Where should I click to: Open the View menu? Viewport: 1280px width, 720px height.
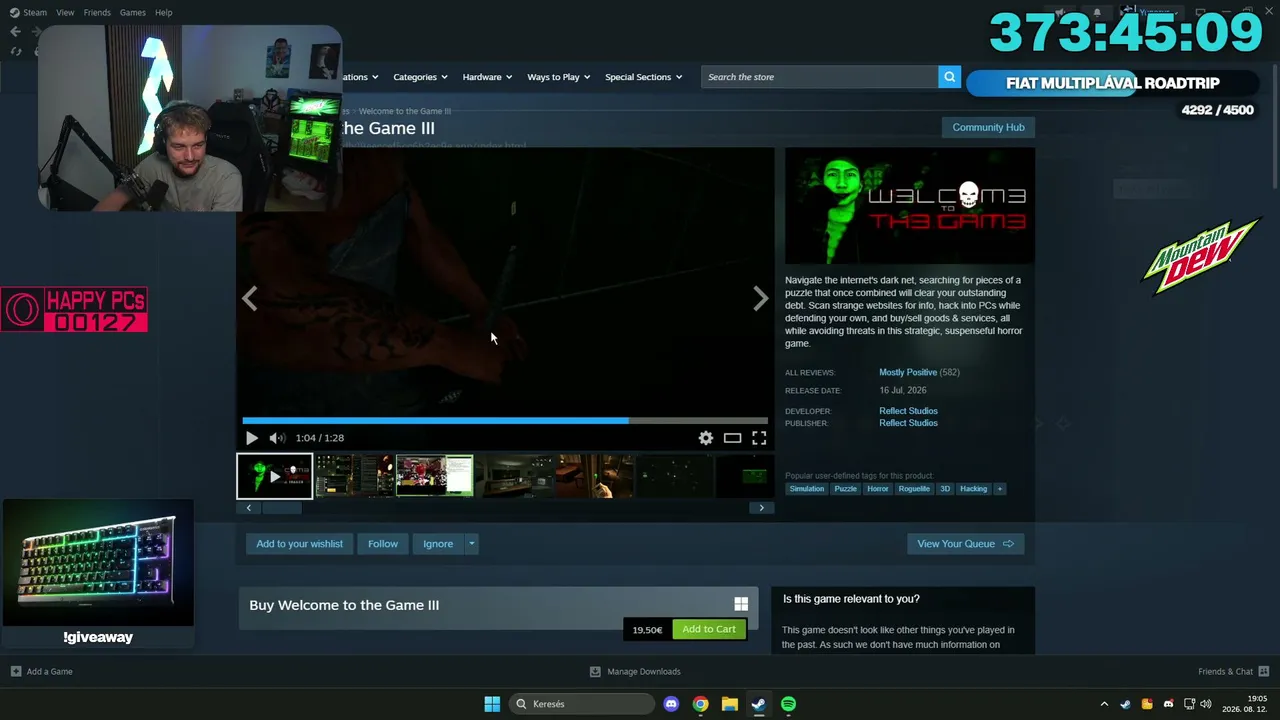[65, 12]
